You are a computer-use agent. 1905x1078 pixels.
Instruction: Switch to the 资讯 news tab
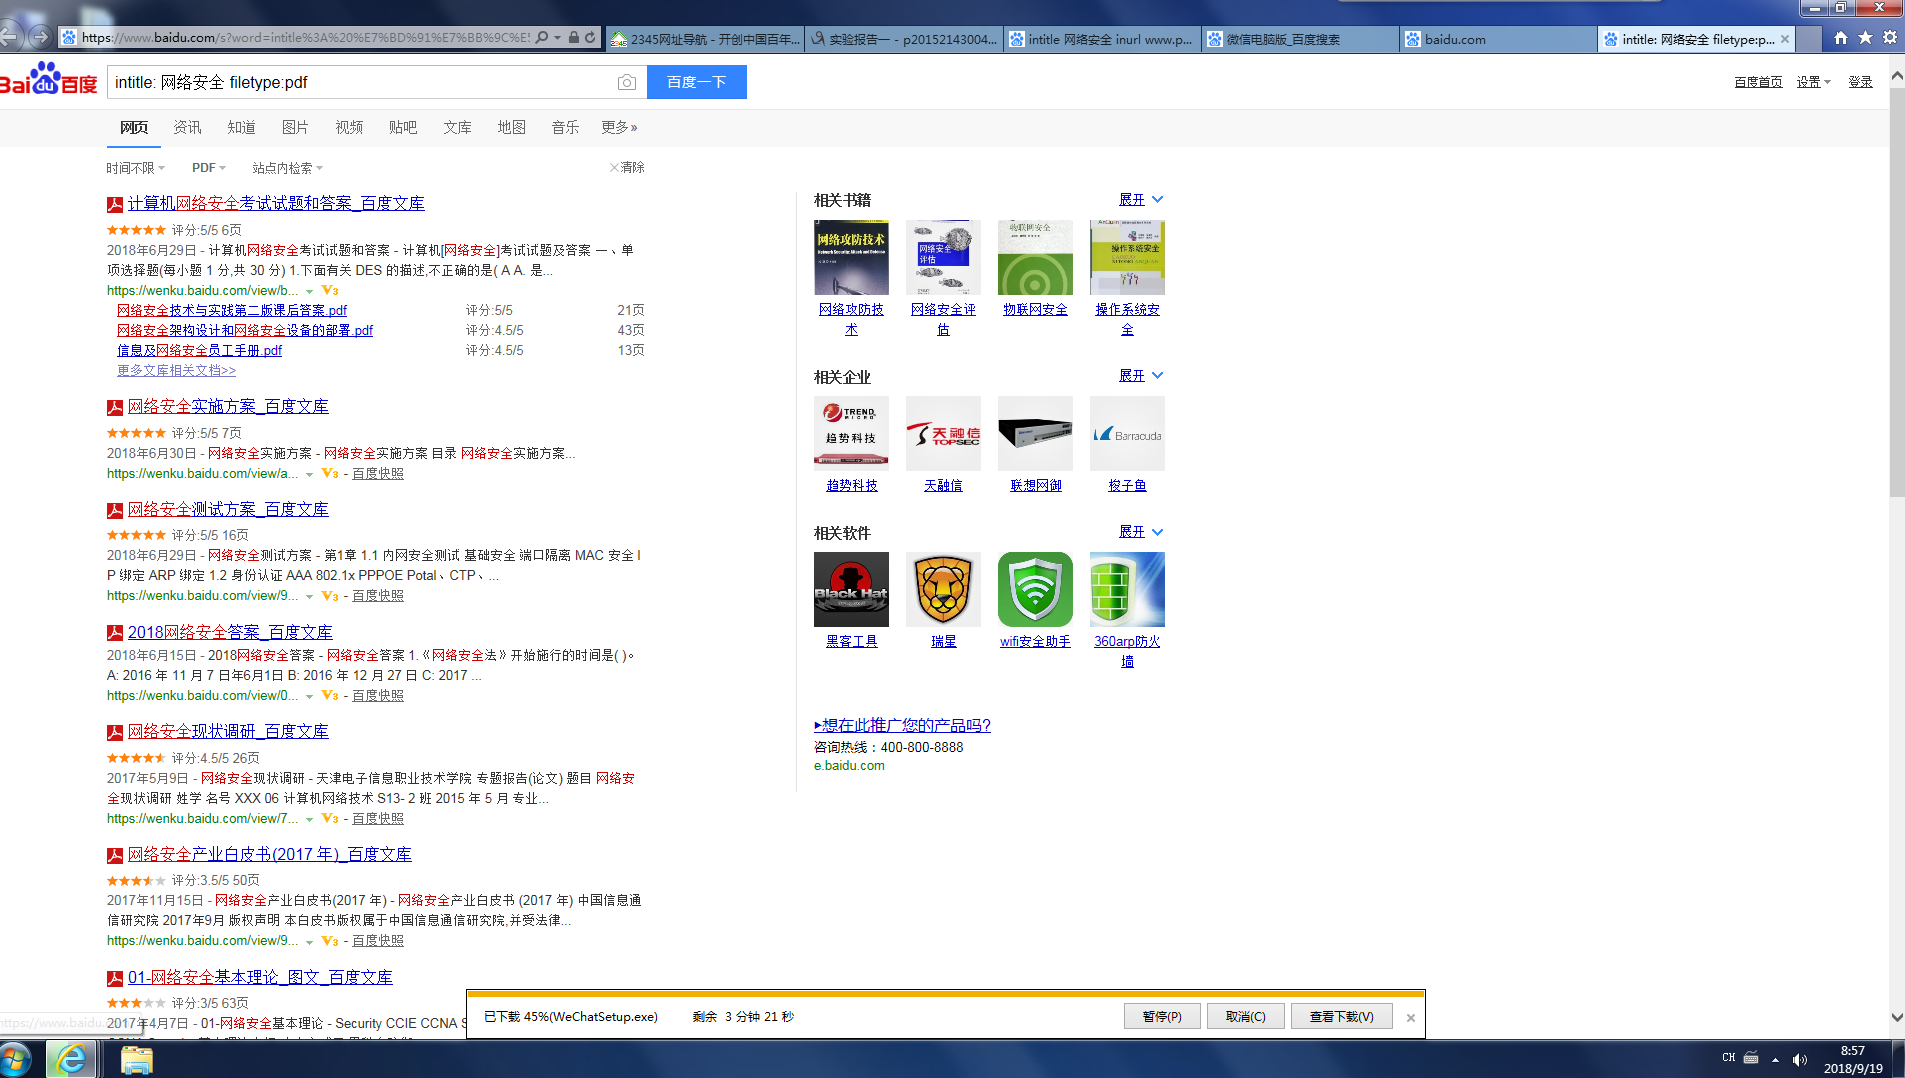point(187,127)
